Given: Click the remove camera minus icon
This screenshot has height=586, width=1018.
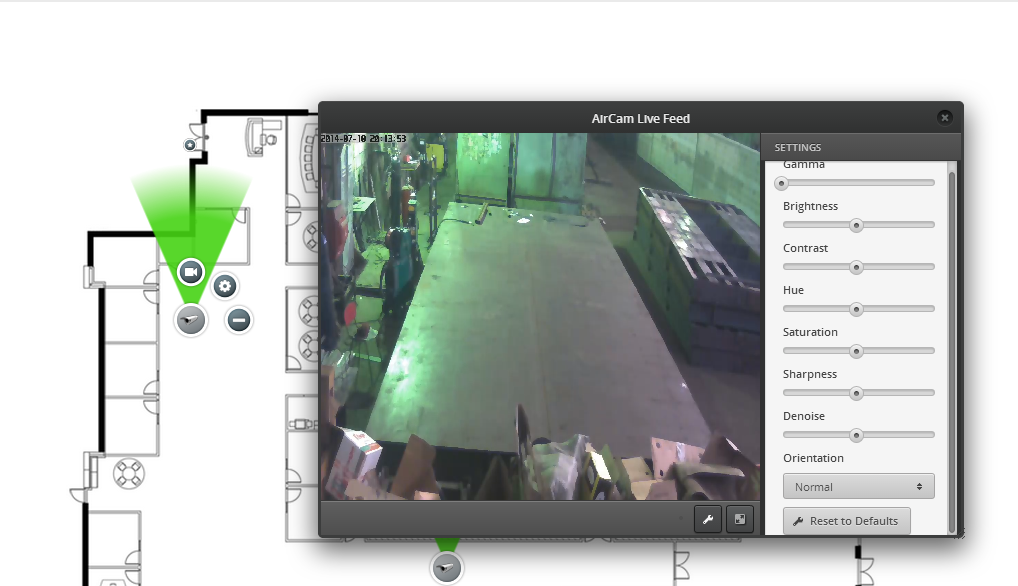Looking at the screenshot, I should click(x=238, y=320).
